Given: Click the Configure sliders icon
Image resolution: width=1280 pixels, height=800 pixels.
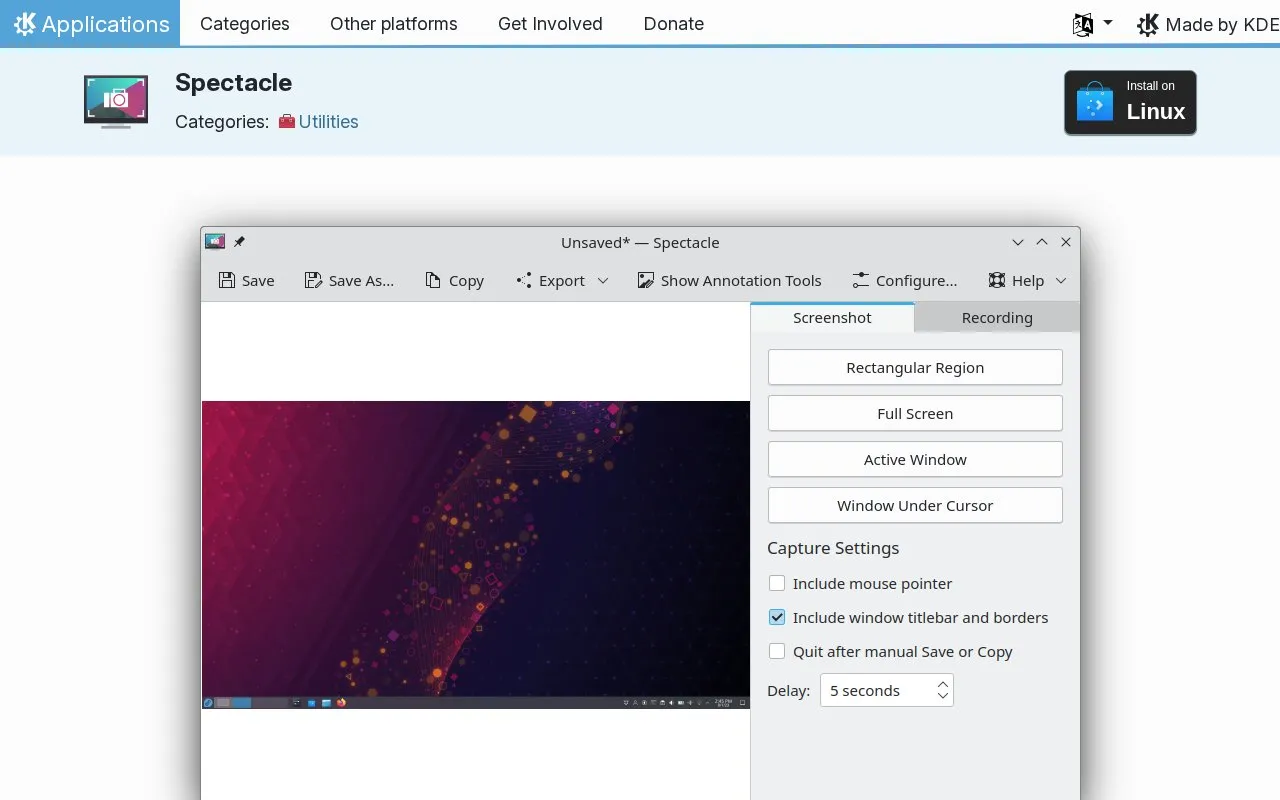Looking at the screenshot, I should coord(860,281).
